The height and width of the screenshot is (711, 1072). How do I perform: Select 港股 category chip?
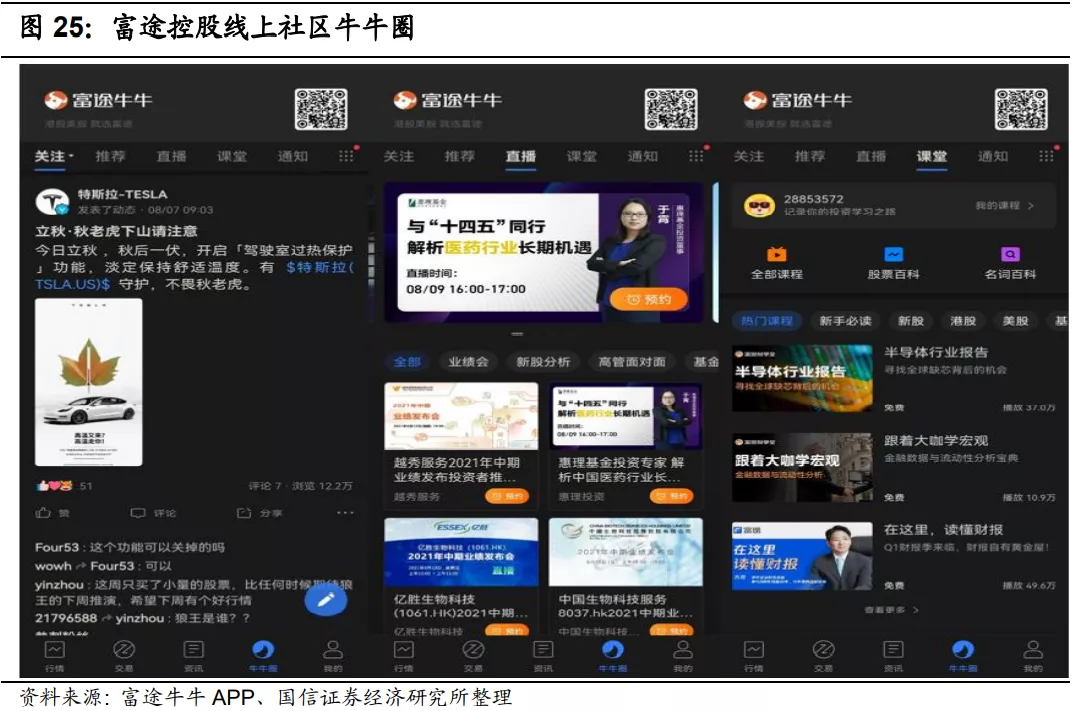point(963,321)
